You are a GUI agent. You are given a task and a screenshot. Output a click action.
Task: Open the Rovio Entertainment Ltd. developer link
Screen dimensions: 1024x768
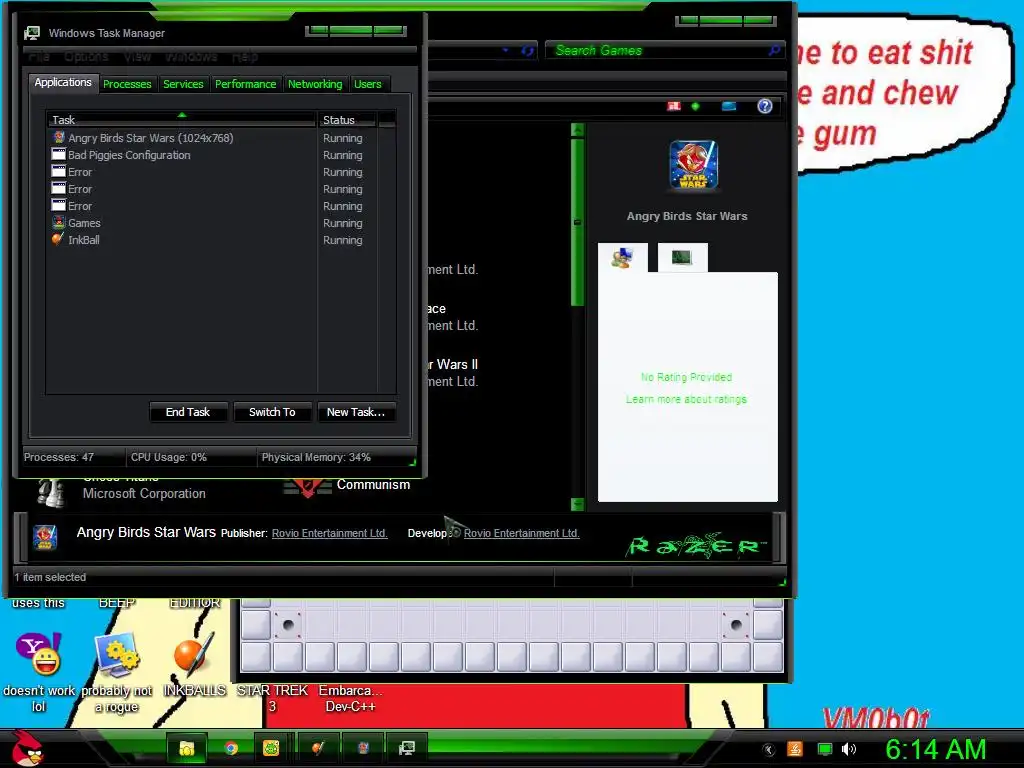[x=522, y=533]
